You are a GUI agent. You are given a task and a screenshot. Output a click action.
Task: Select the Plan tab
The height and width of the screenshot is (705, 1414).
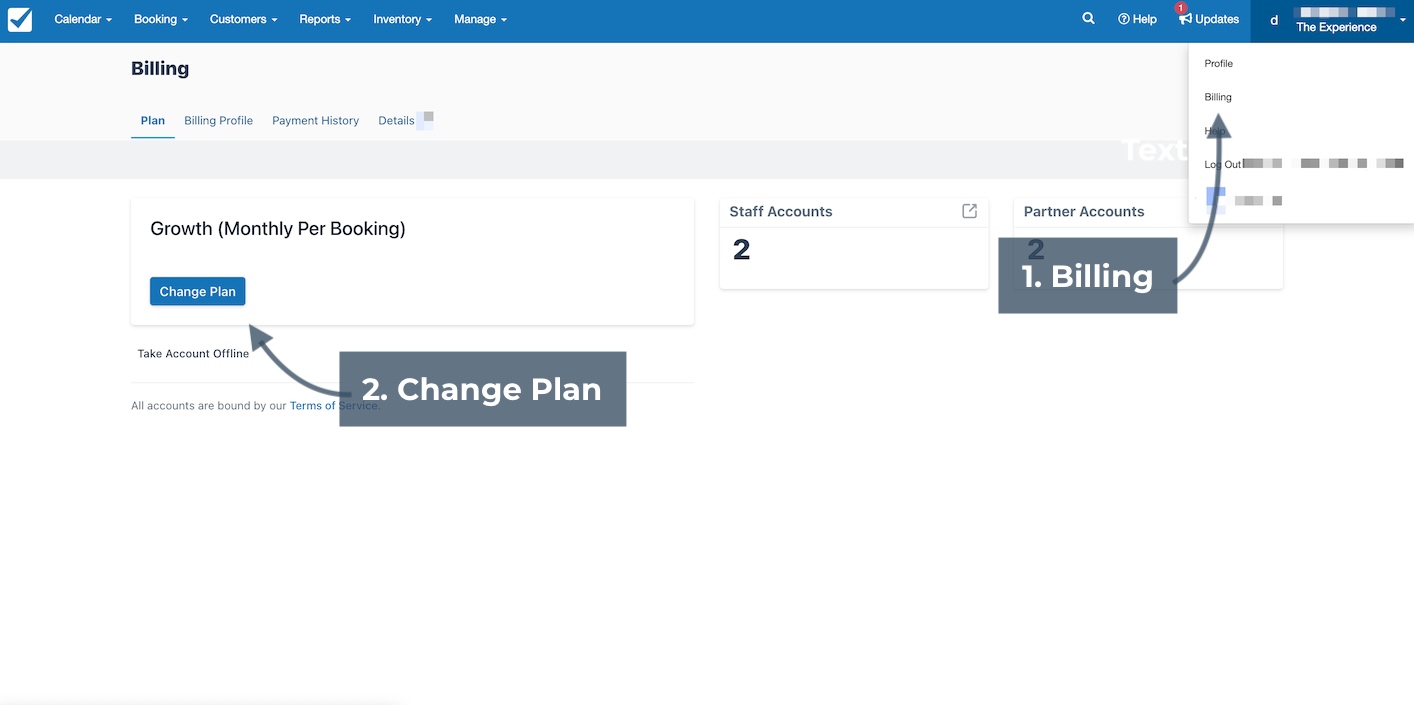153,120
